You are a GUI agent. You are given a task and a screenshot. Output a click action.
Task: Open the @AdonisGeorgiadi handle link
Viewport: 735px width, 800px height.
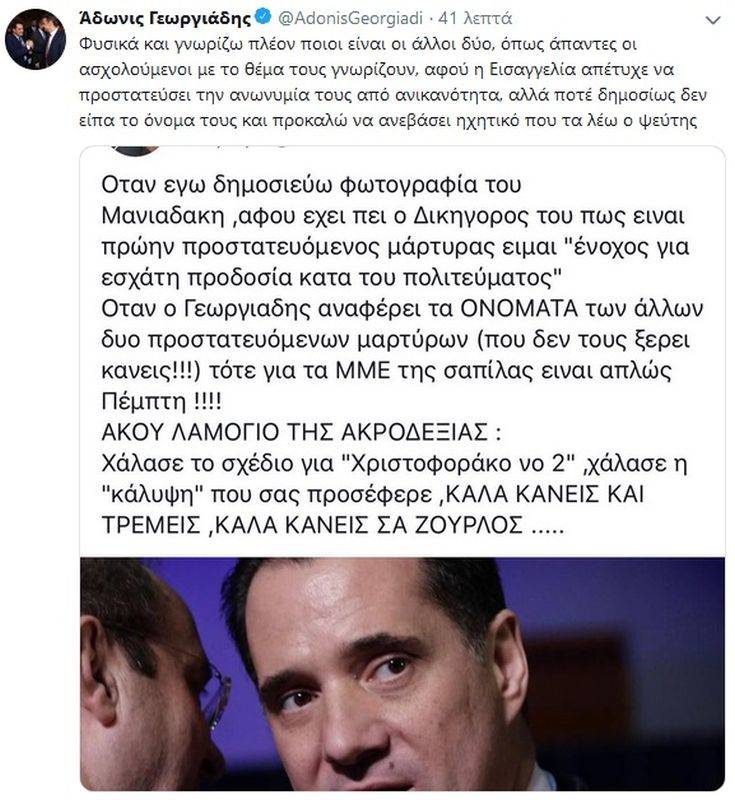click(x=351, y=18)
